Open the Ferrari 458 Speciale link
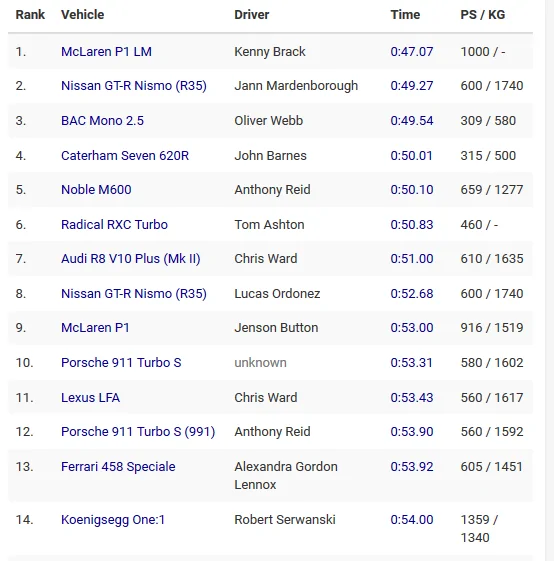554x561 pixels. pyautogui.click(x=118, y=467)
